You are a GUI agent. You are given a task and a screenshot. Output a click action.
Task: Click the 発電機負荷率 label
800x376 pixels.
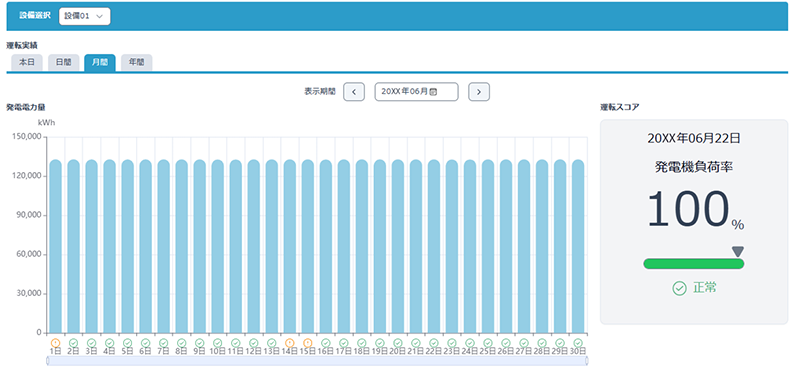(694, 166)
